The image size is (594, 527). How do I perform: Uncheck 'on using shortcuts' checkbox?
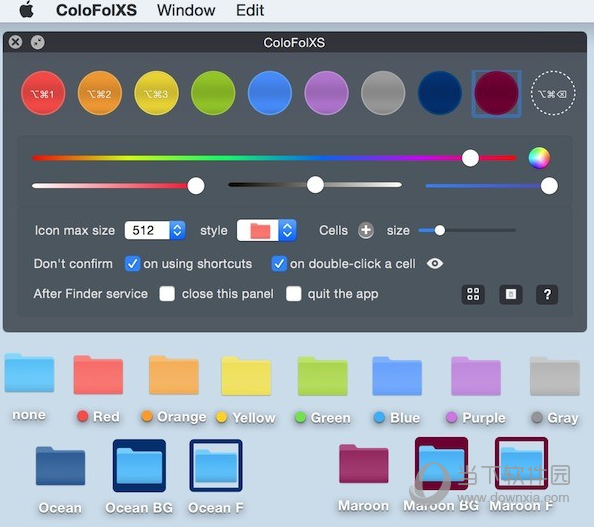[132, 264]
